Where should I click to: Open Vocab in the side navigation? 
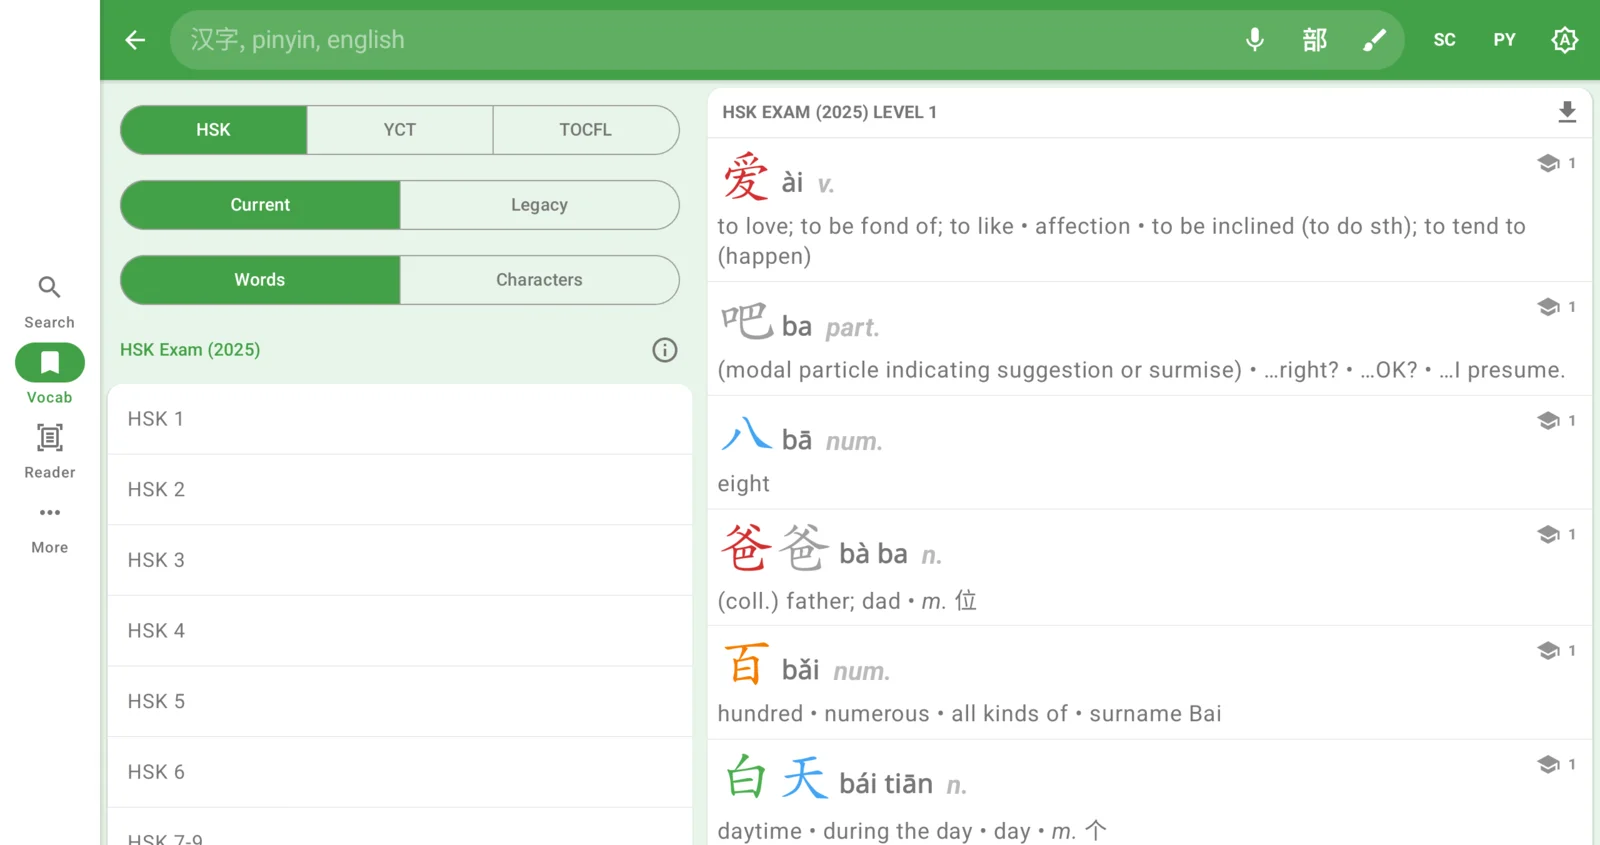pos(50,376)
